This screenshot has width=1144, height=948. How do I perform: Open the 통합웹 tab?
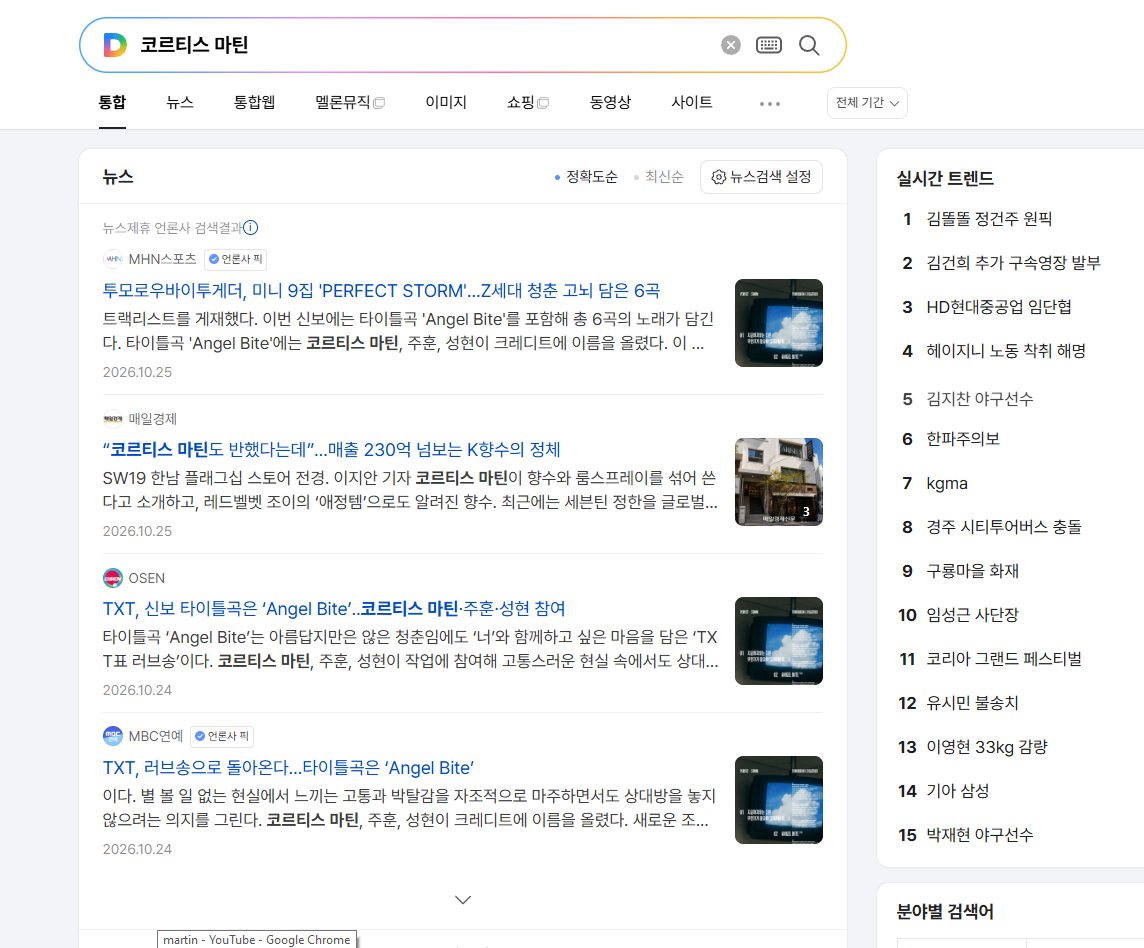pos(254,102)
